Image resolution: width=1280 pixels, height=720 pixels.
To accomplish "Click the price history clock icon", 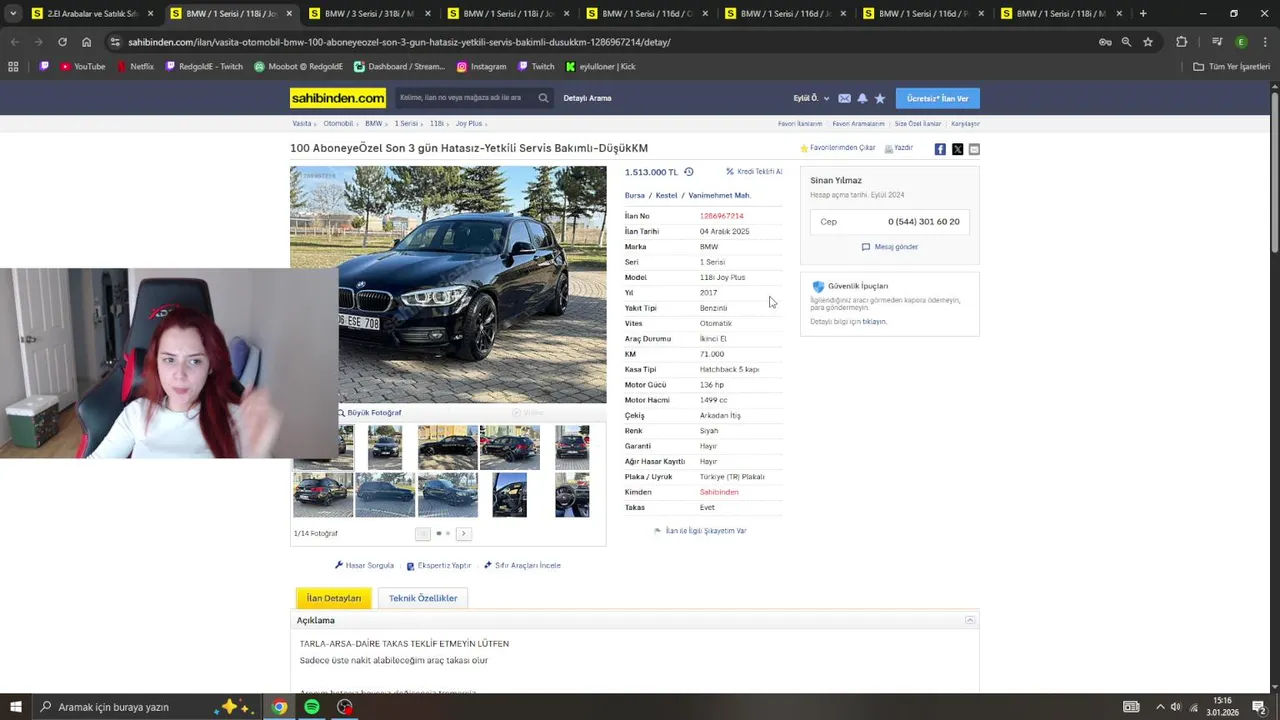I will (688, 172).
